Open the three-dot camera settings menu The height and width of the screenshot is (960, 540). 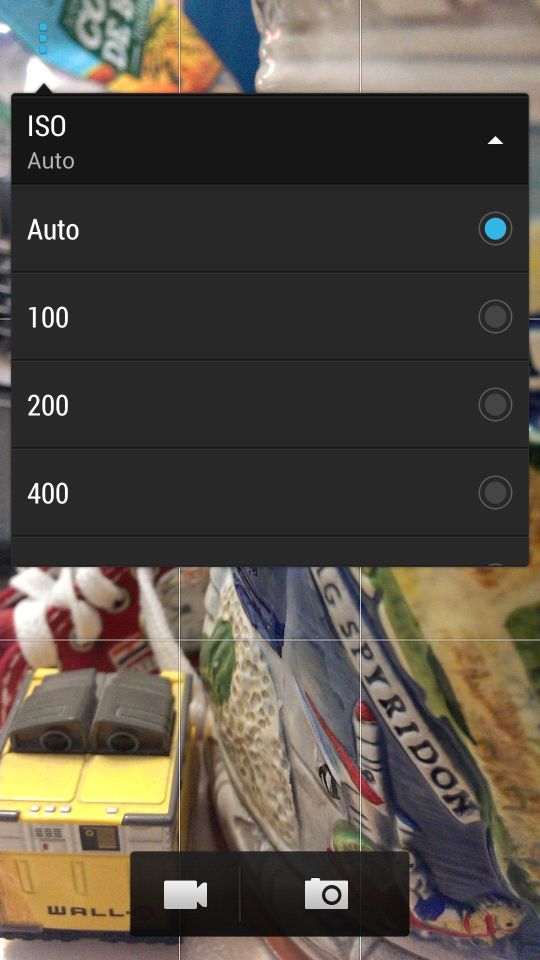43,39
